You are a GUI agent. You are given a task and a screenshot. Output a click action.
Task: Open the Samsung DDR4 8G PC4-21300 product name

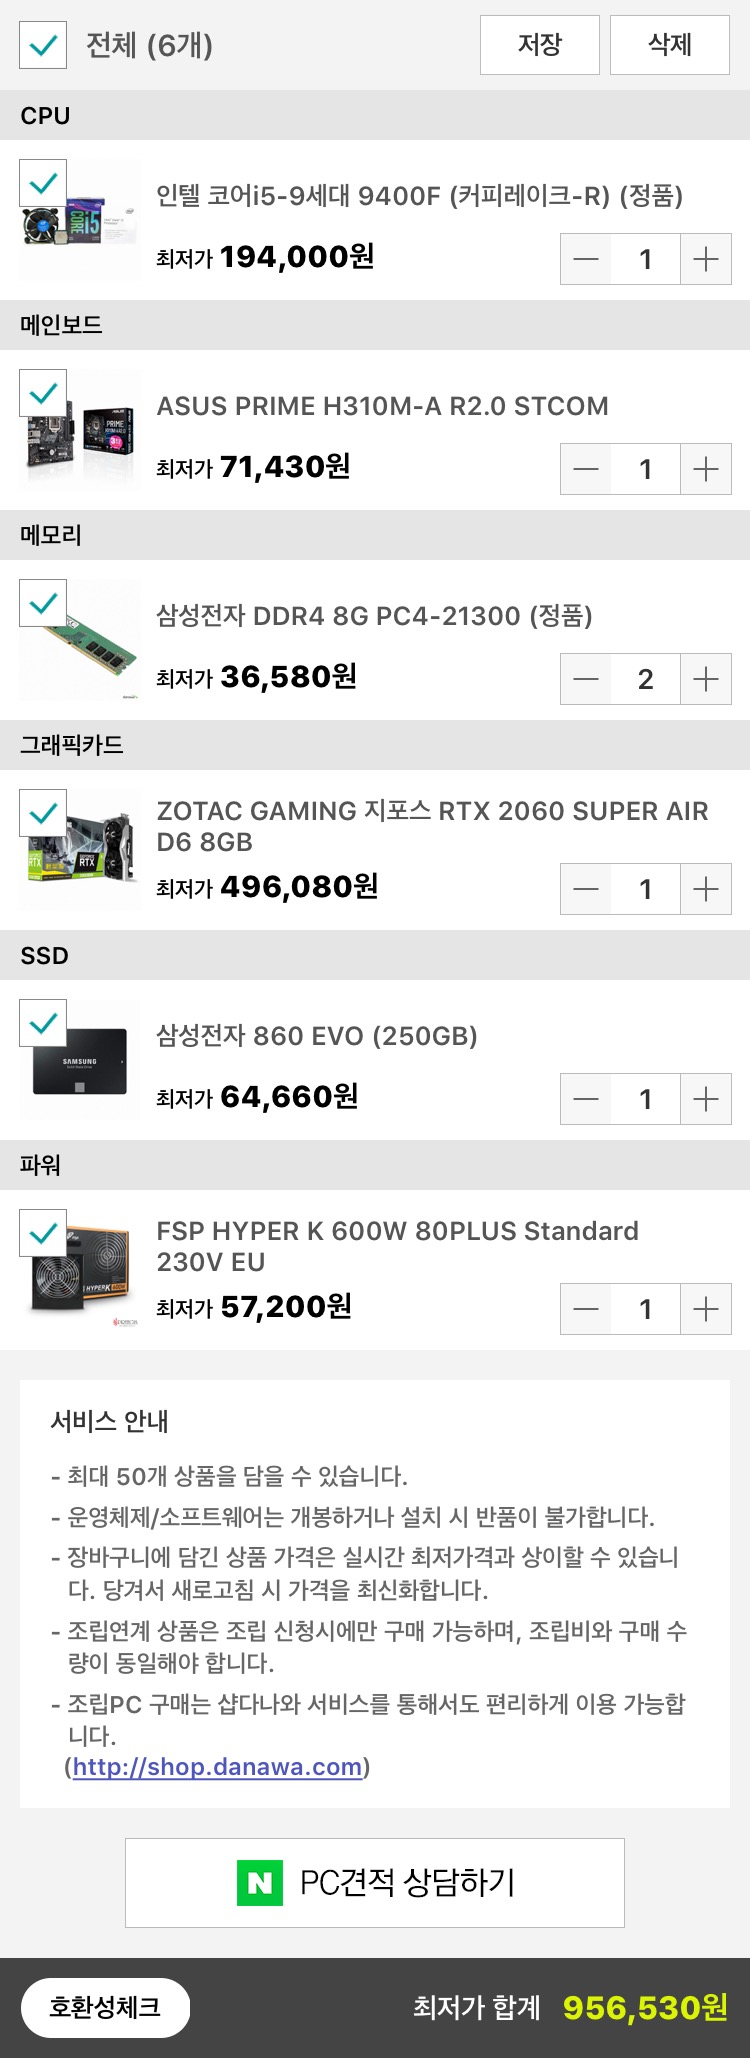pos(374,616)
